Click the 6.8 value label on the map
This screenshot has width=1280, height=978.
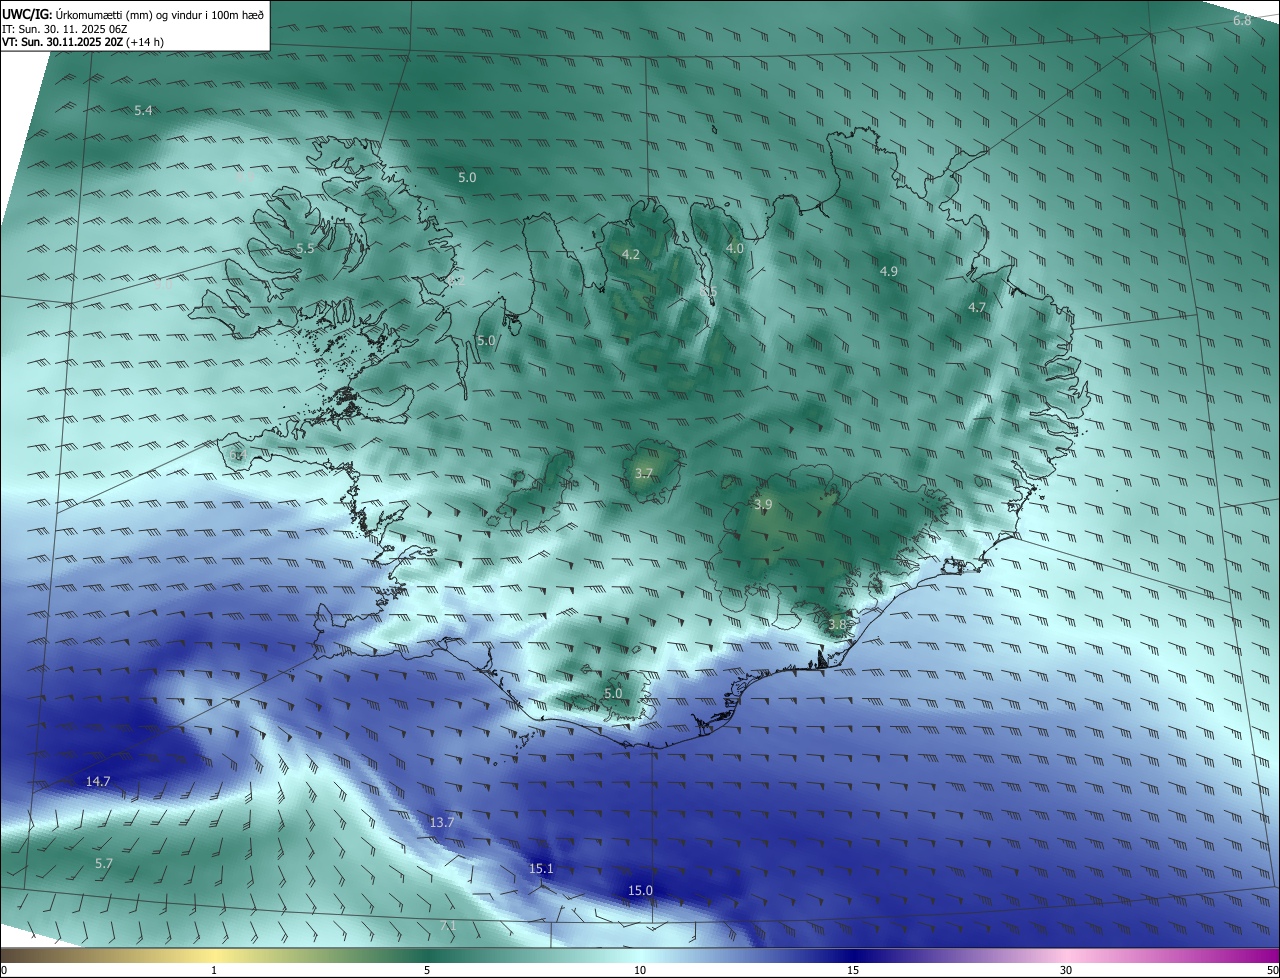tap(1241, 21)
